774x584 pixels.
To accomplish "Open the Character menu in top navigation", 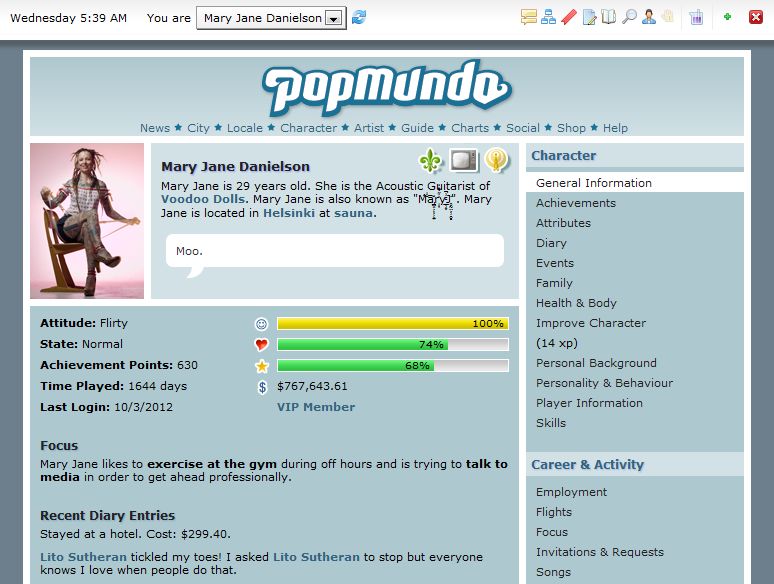I will (x=309, y=128).
